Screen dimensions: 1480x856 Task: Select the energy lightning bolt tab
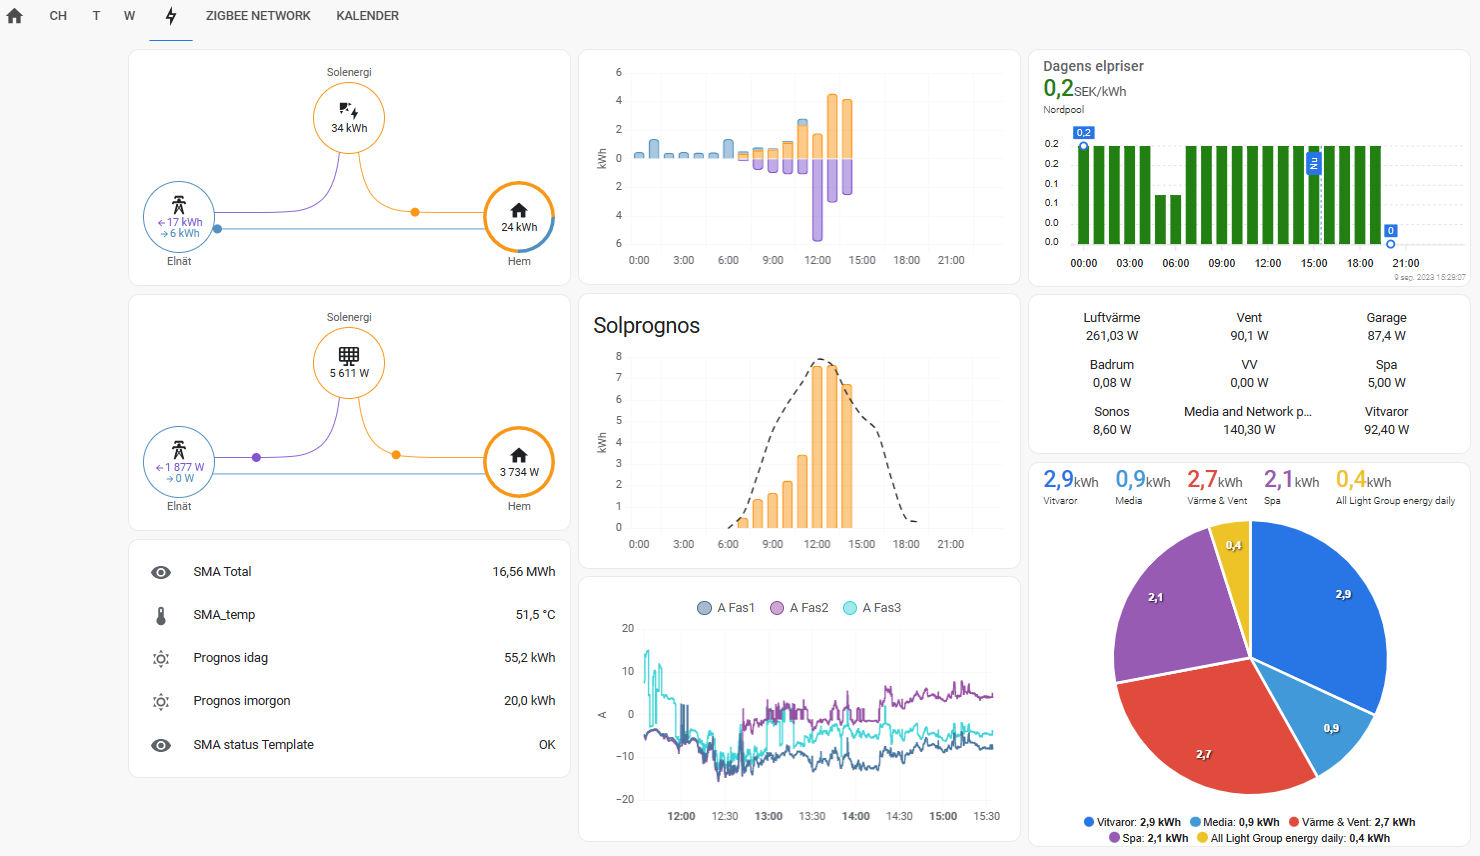point(171,16)
